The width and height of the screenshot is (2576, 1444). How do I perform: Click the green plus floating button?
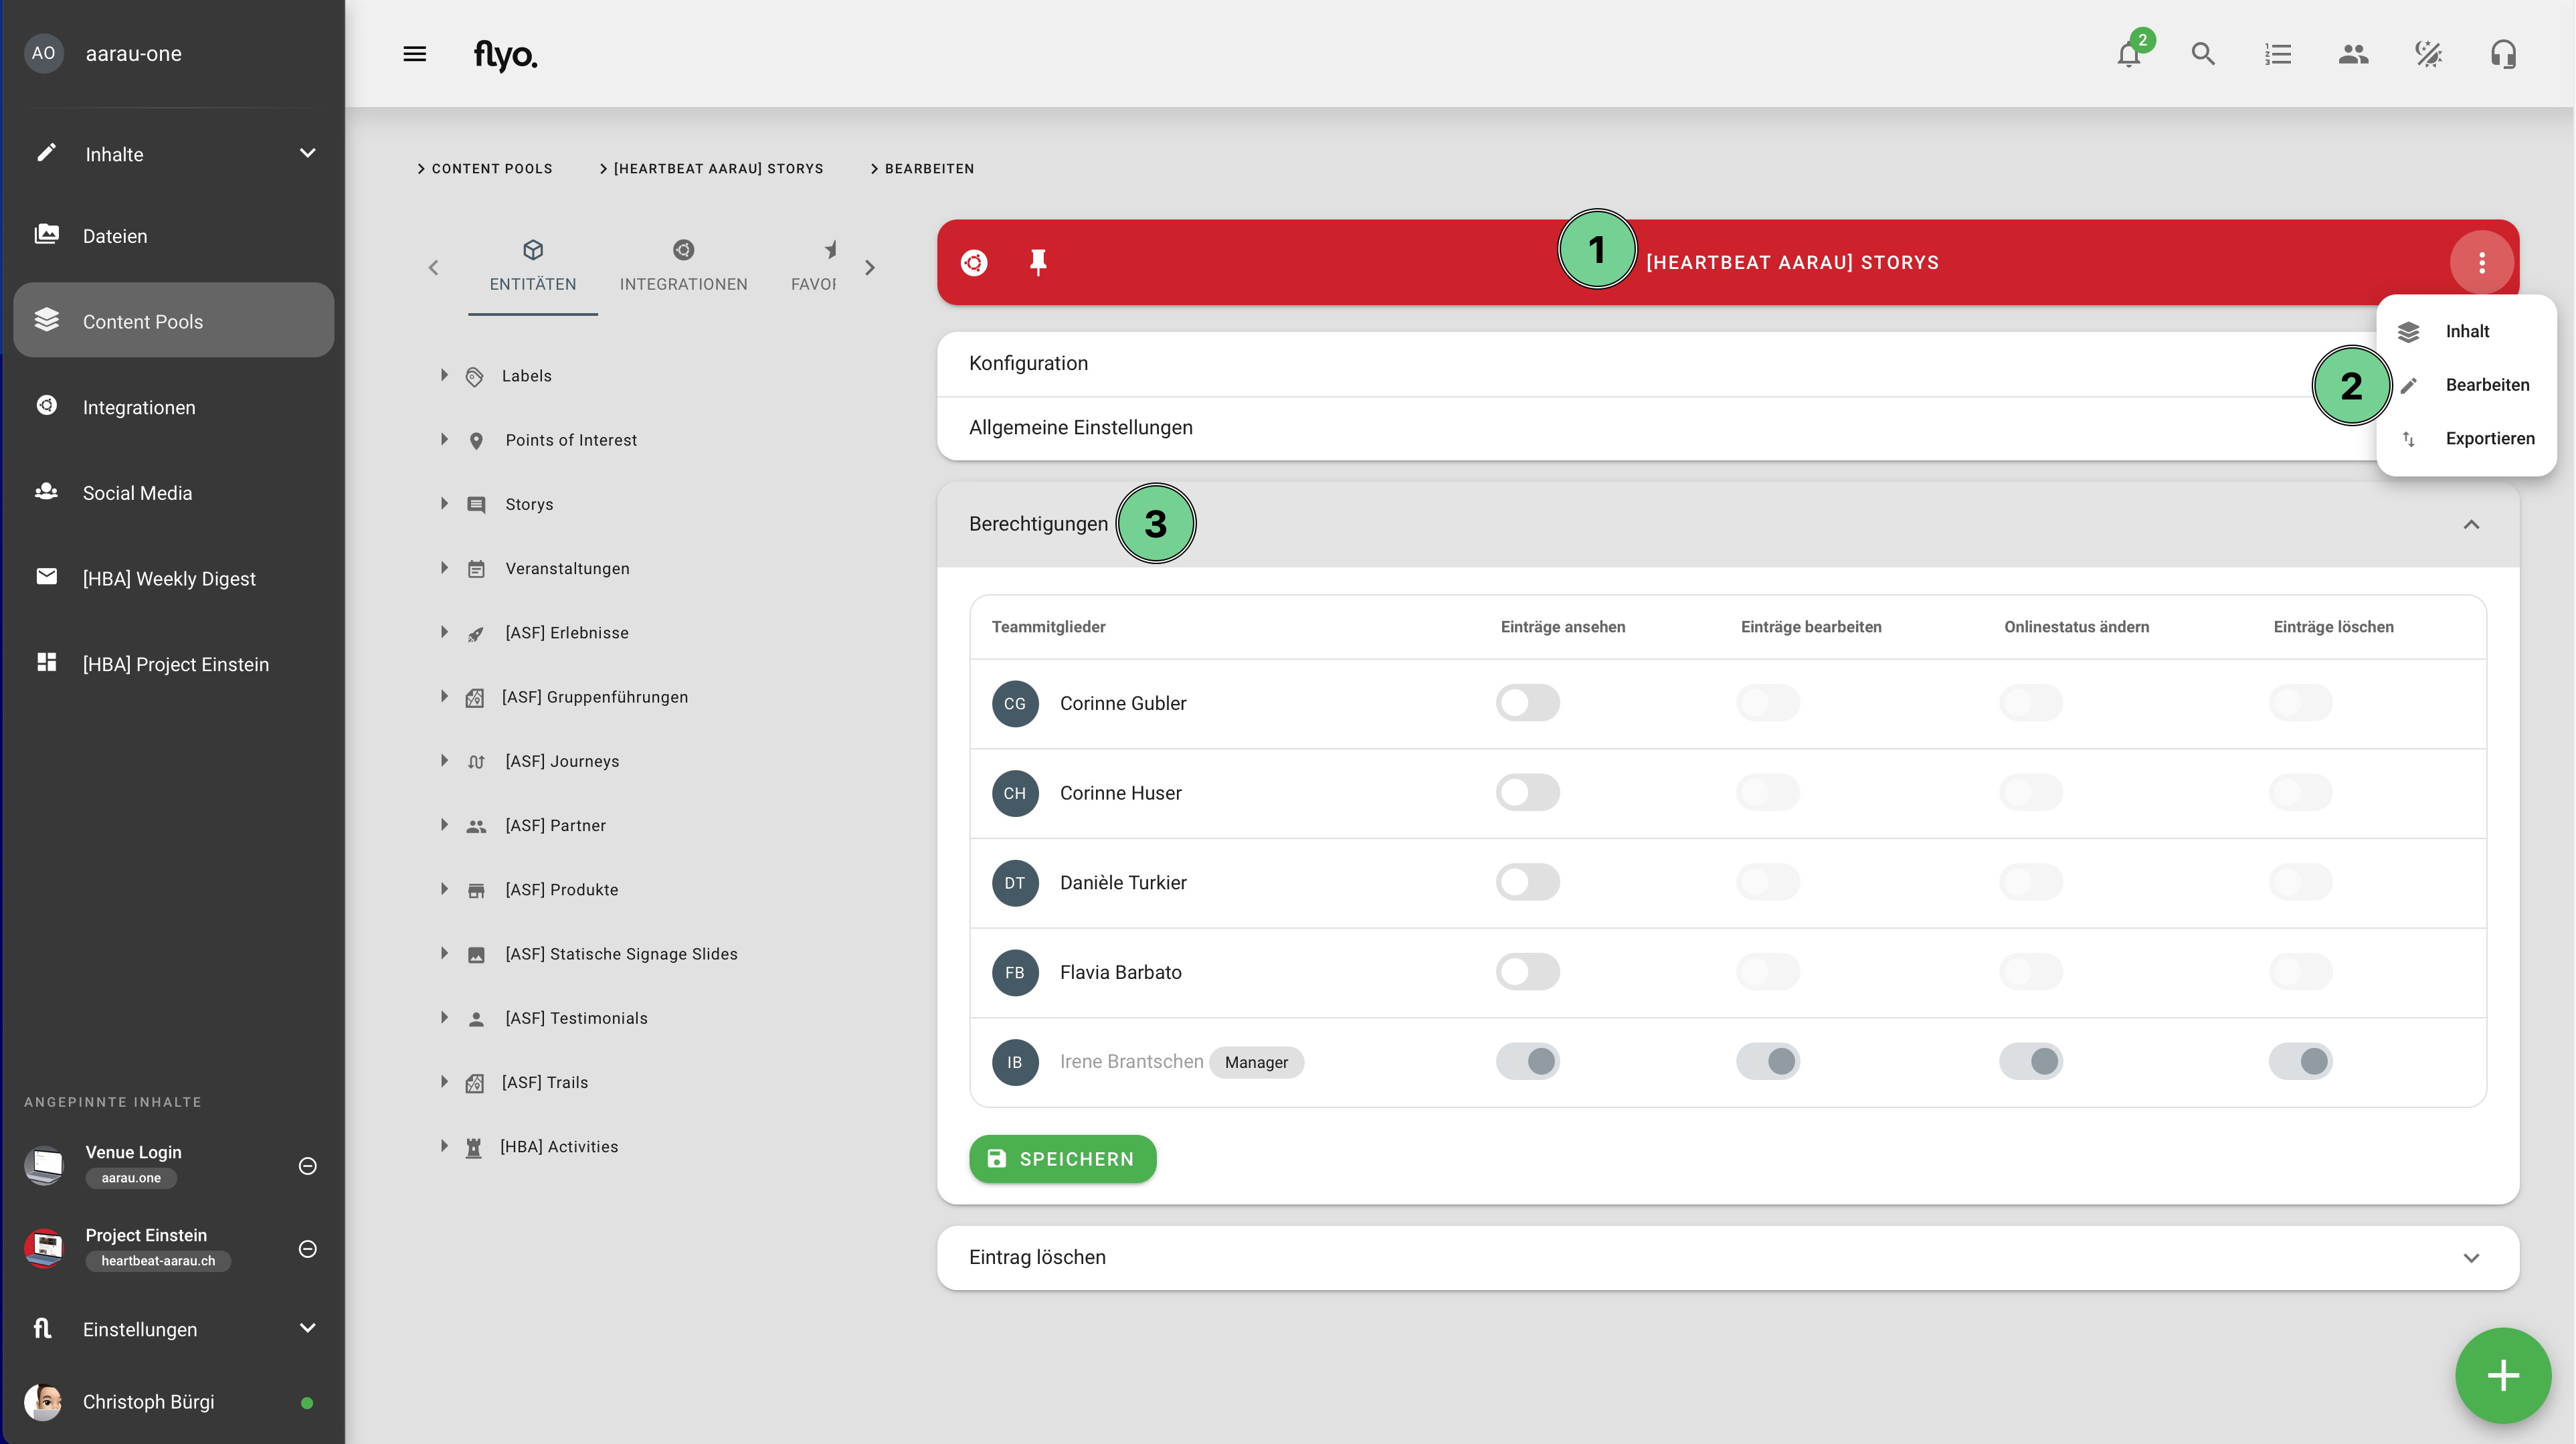click(2503, 1376)
